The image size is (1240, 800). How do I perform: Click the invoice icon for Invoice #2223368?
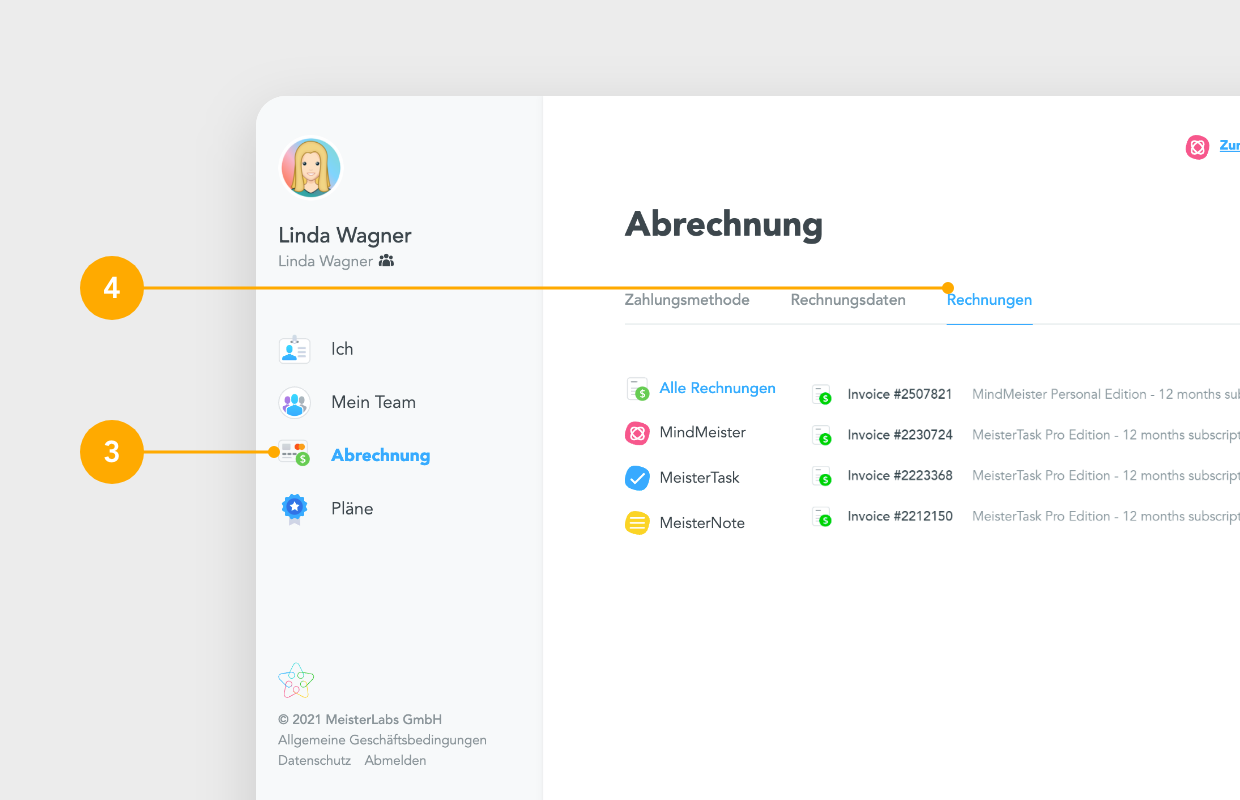pos(822,476)
